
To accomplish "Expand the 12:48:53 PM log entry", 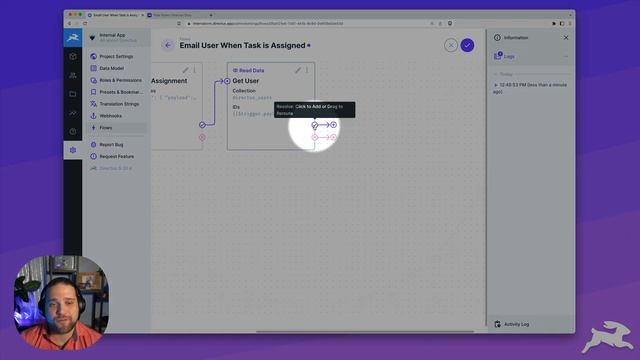I will (530, 88).
